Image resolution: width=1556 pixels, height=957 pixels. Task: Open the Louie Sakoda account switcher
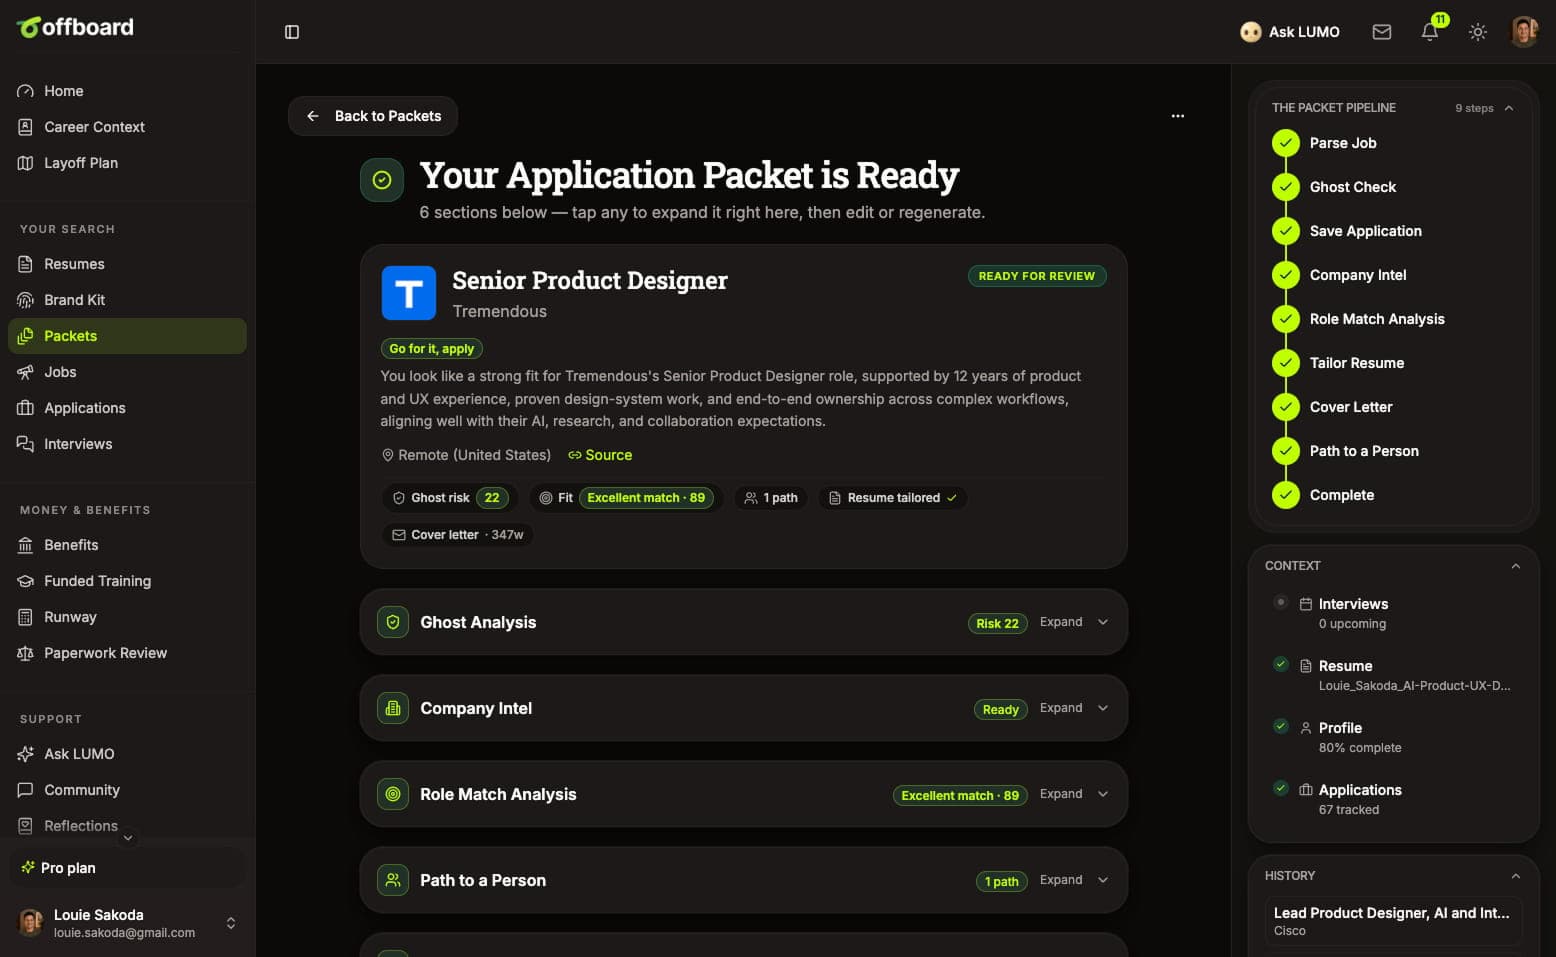pos(127,923)
